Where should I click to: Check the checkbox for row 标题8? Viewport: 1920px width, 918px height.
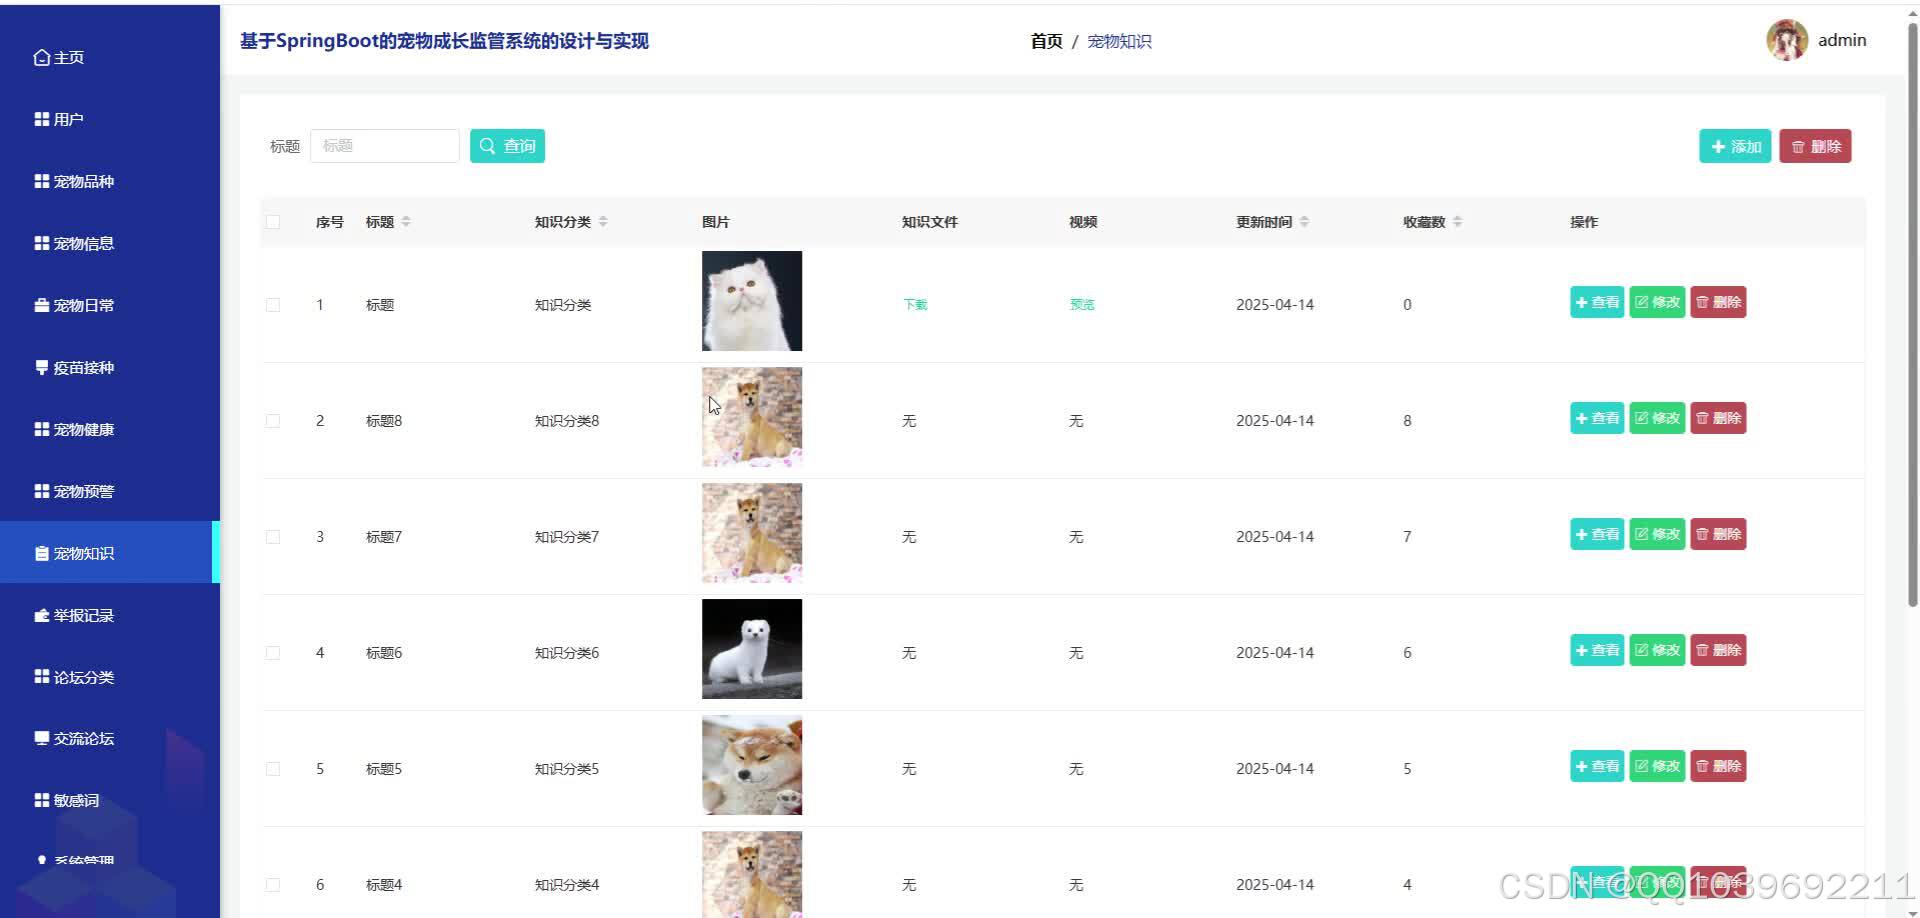pyautogui.click(x=273, y=420)
